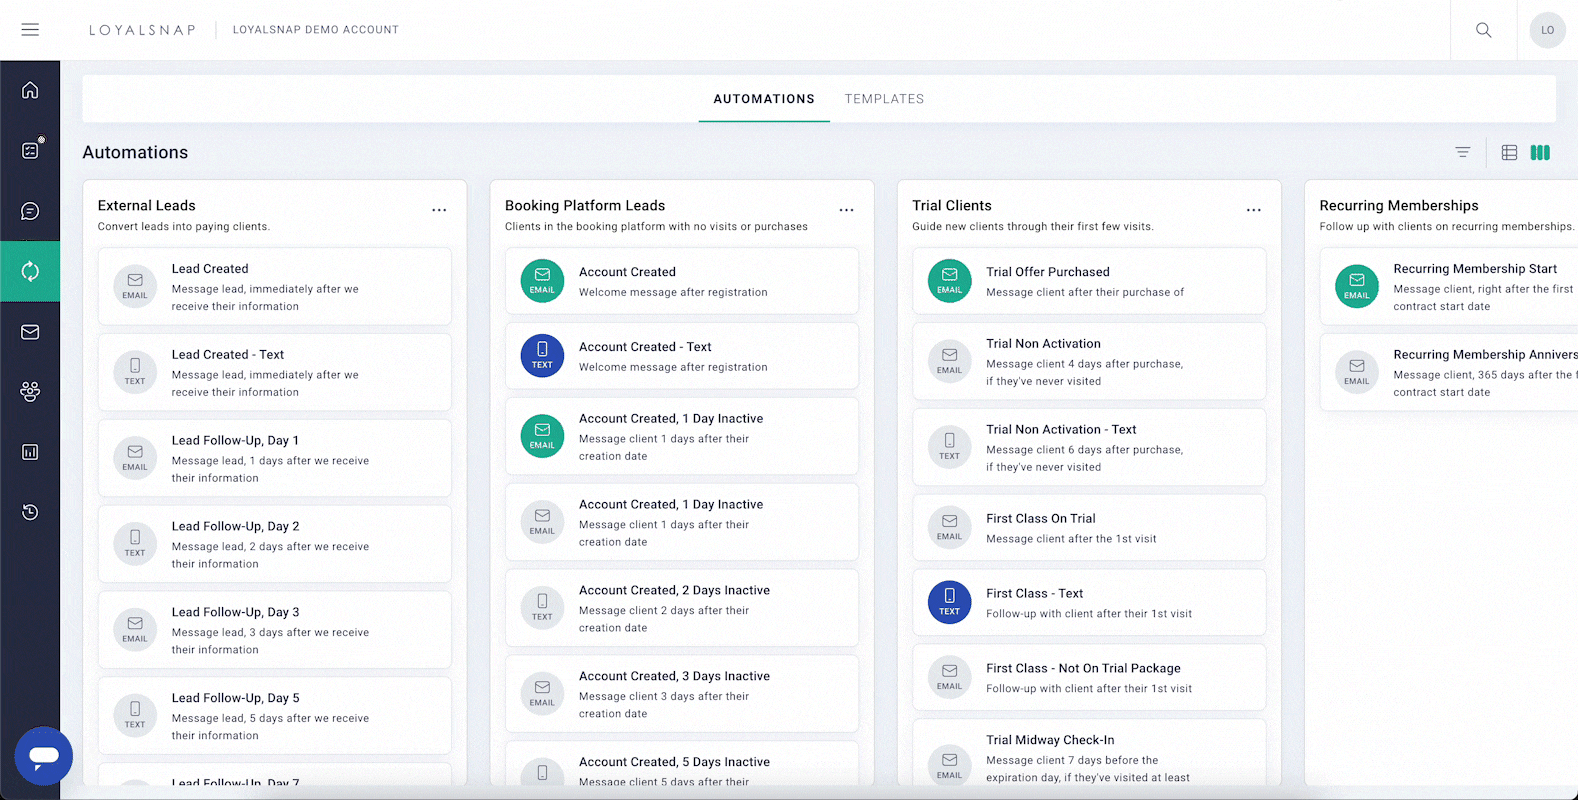Open the Home icon in sidebar
Screen dimensions: 1578x800
point(30,90)
